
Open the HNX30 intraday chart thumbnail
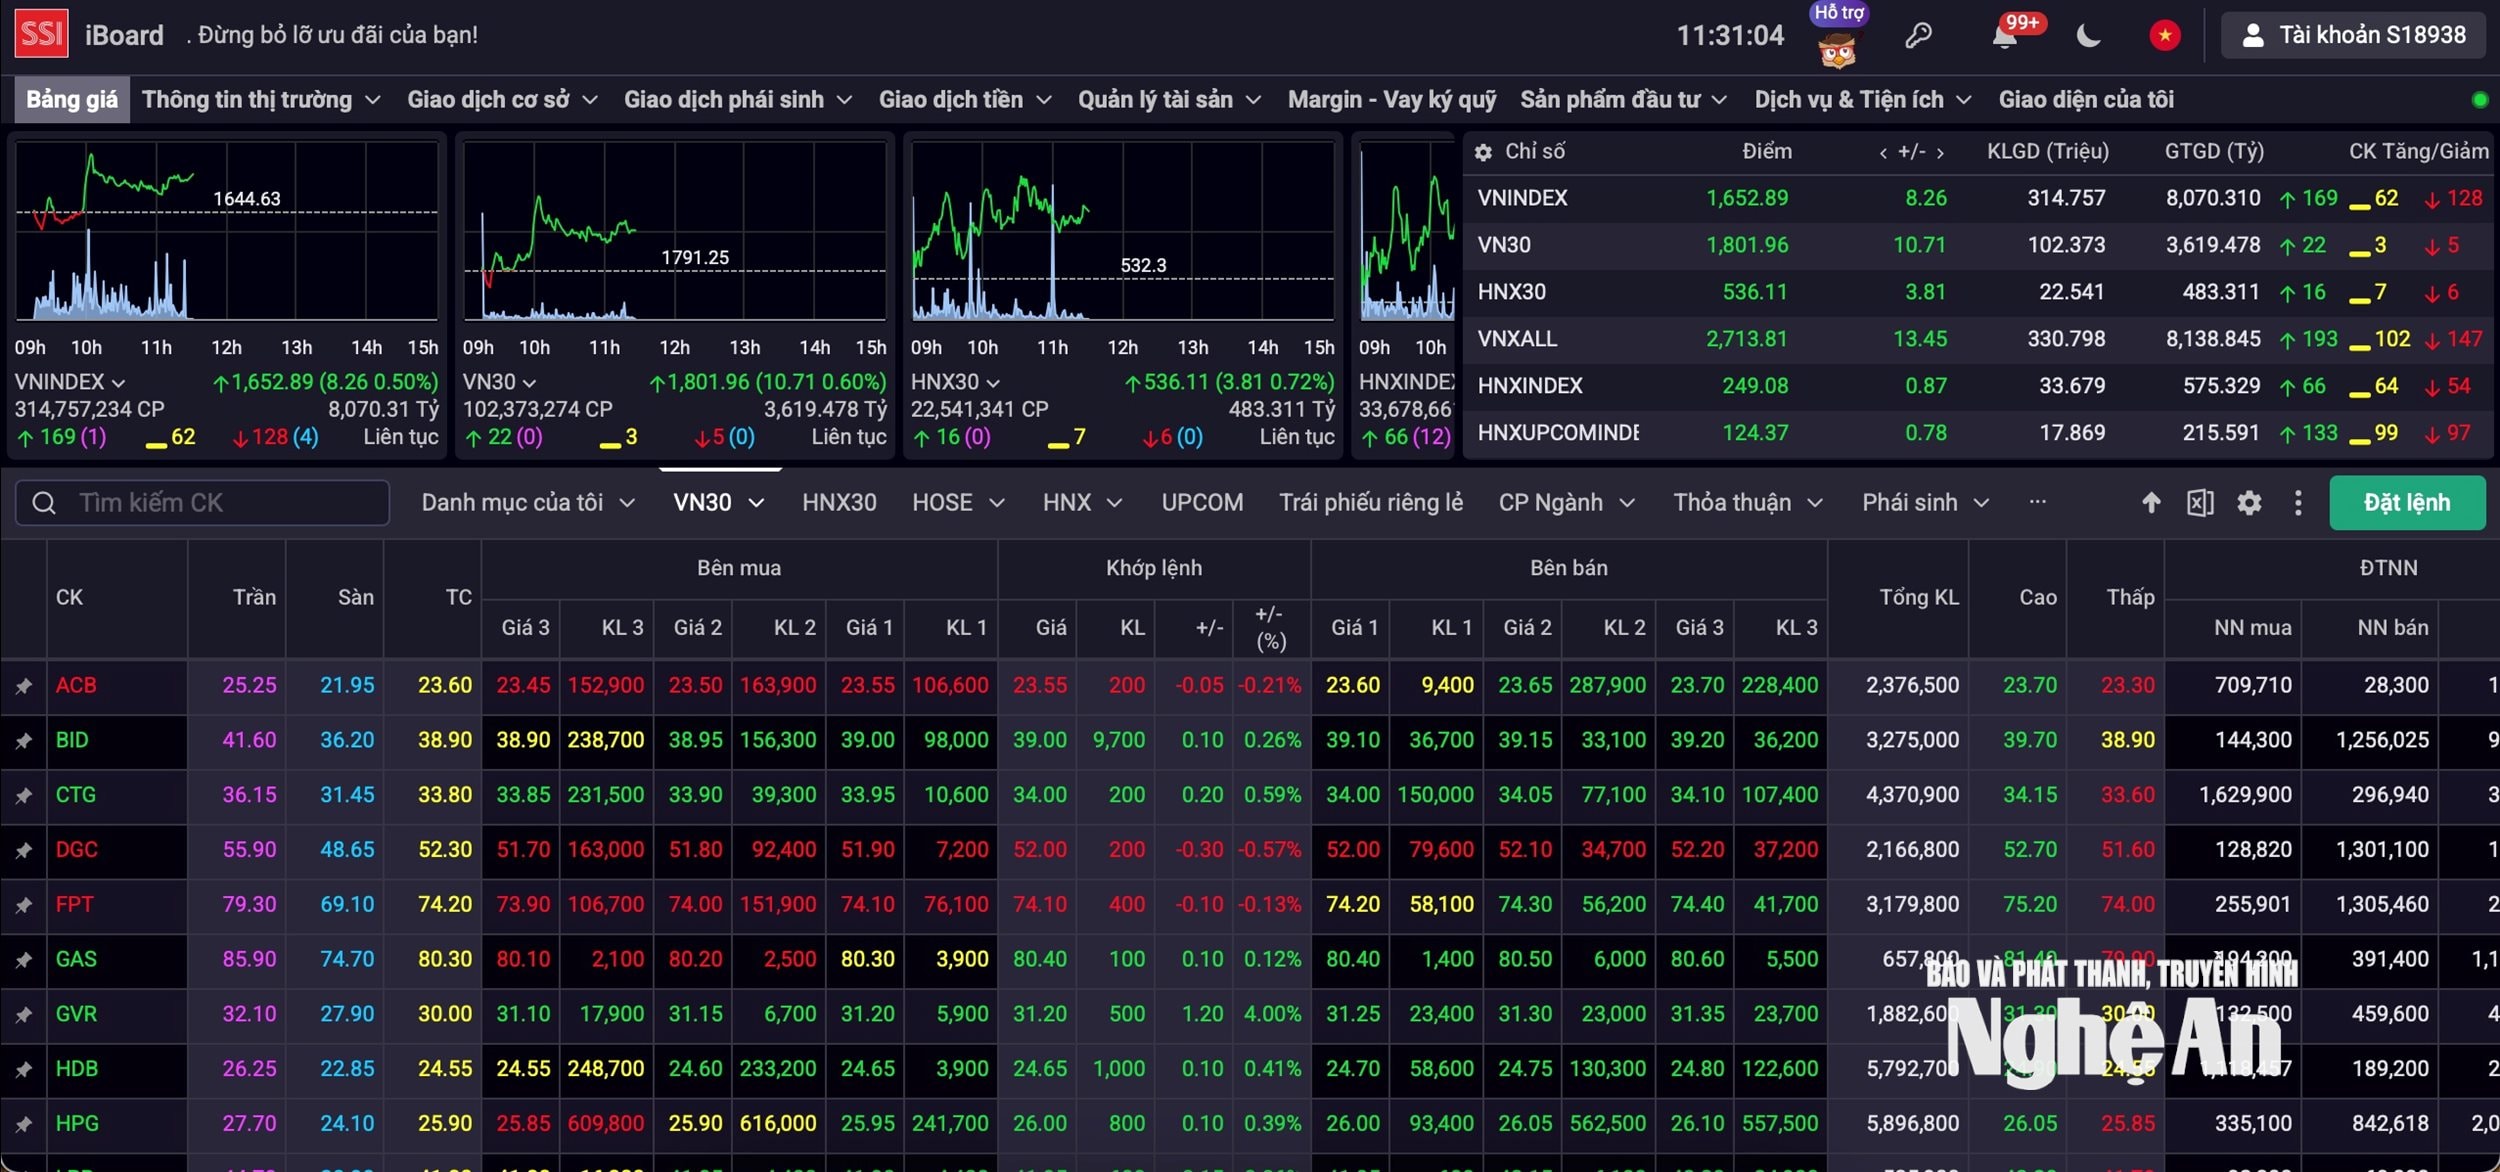(x=1123, y=232)
